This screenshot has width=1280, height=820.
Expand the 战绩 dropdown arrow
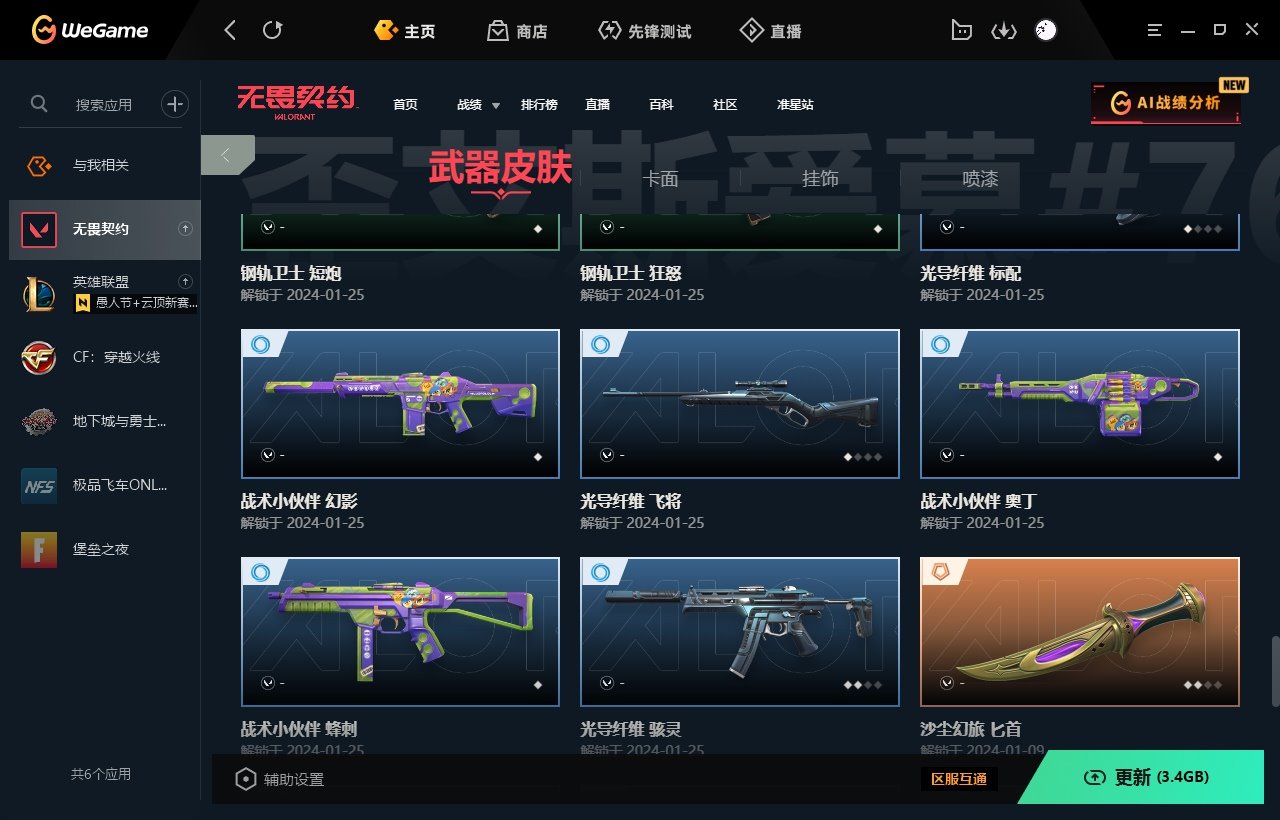[x=496, y=105]
